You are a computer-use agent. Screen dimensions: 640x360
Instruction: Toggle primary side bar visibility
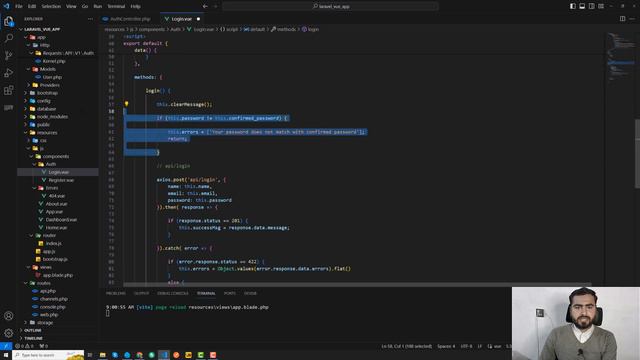(573, 6)
